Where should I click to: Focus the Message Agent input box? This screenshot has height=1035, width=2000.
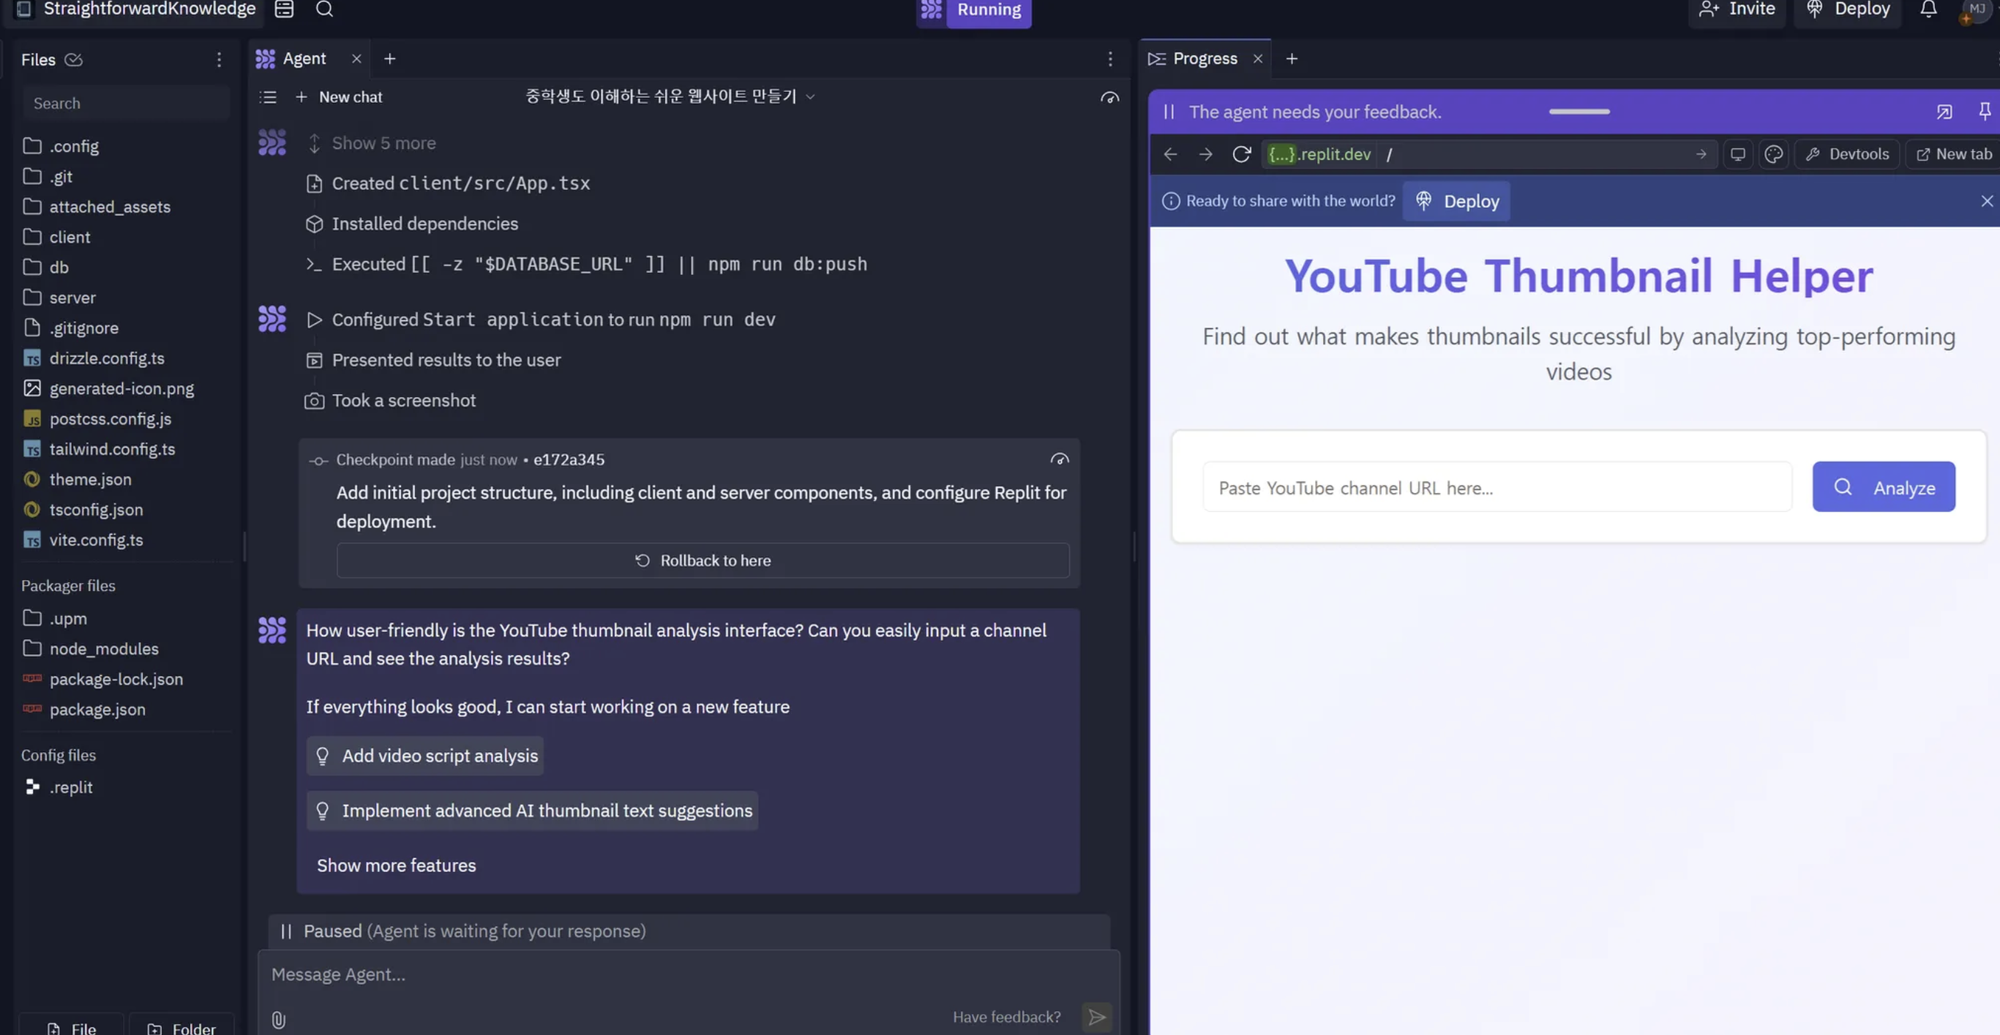(688, 974)
